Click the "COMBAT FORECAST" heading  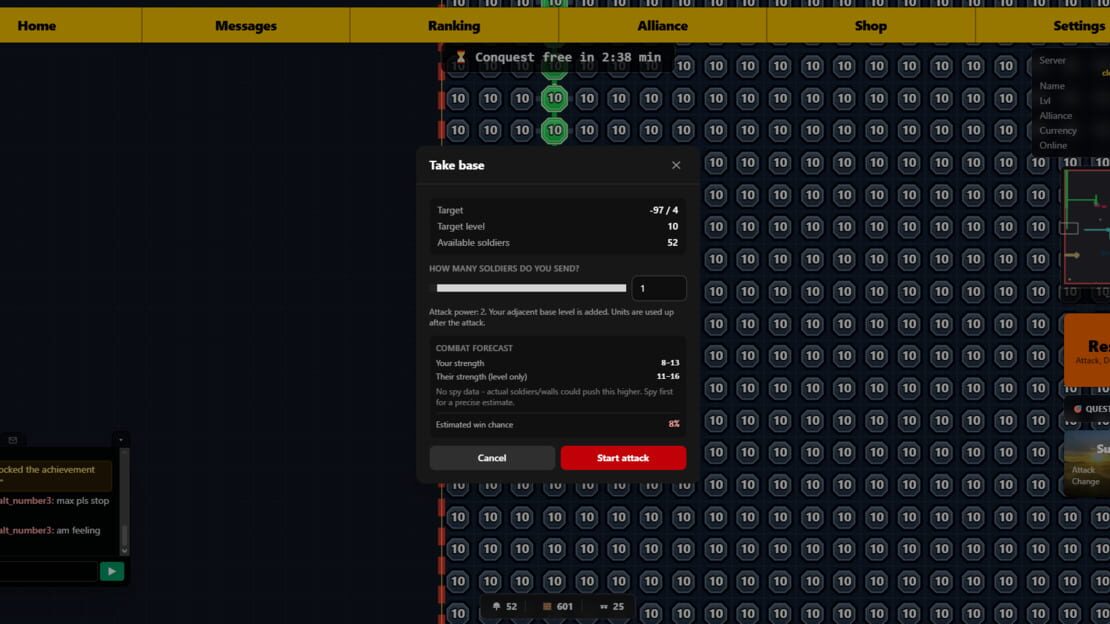[474, 348]
